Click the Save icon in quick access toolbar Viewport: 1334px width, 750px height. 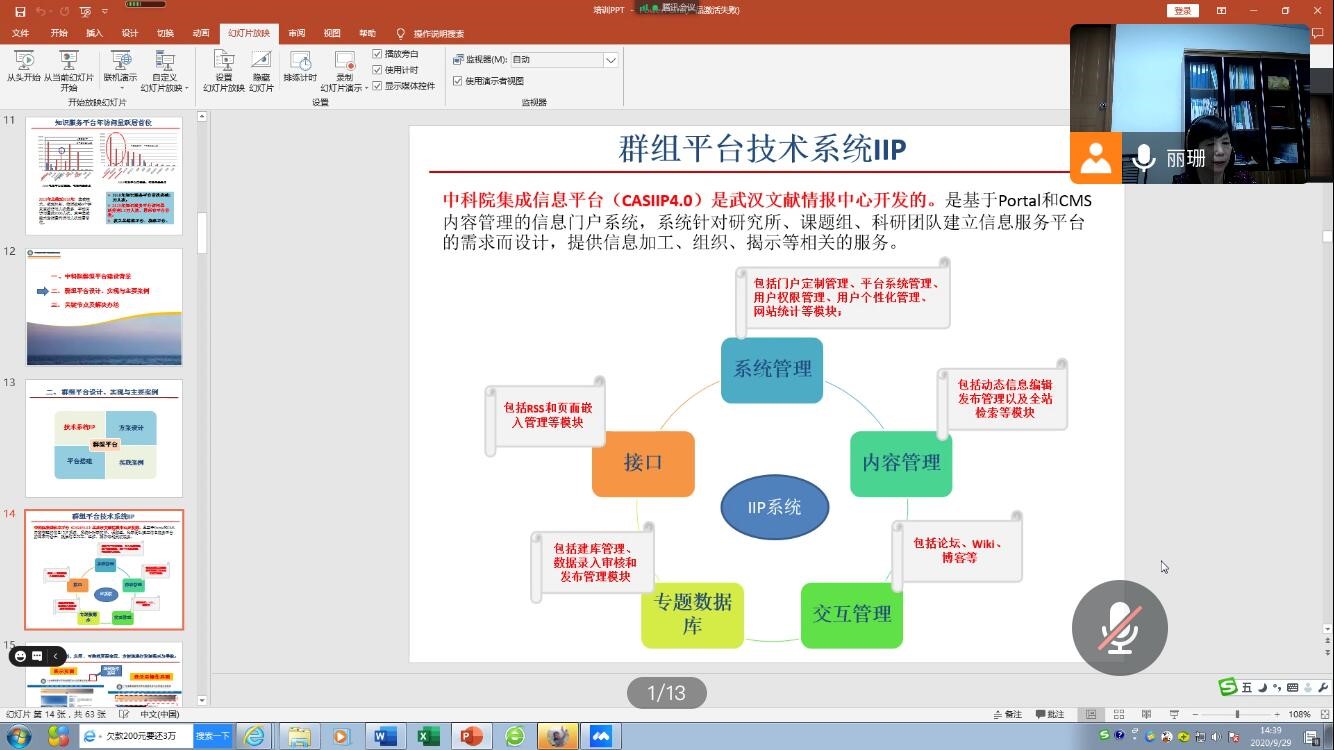[x=20, y=11]
